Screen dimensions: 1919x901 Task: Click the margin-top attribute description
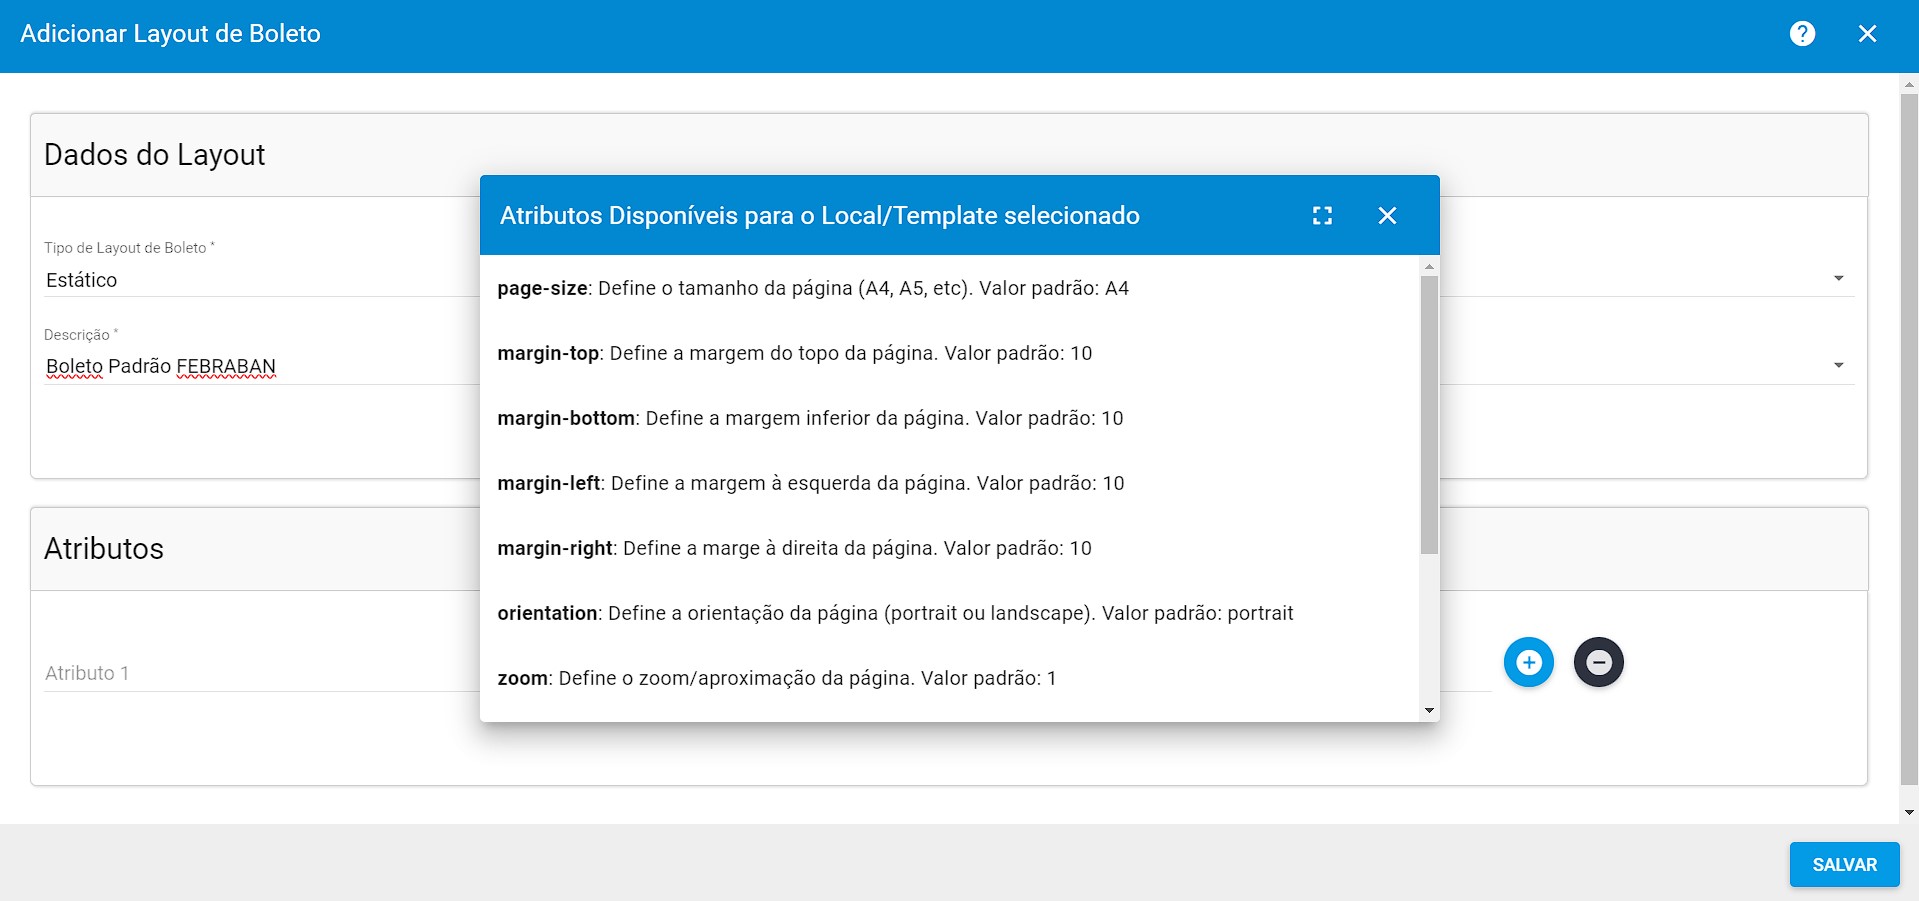click(x=795, y=353)
